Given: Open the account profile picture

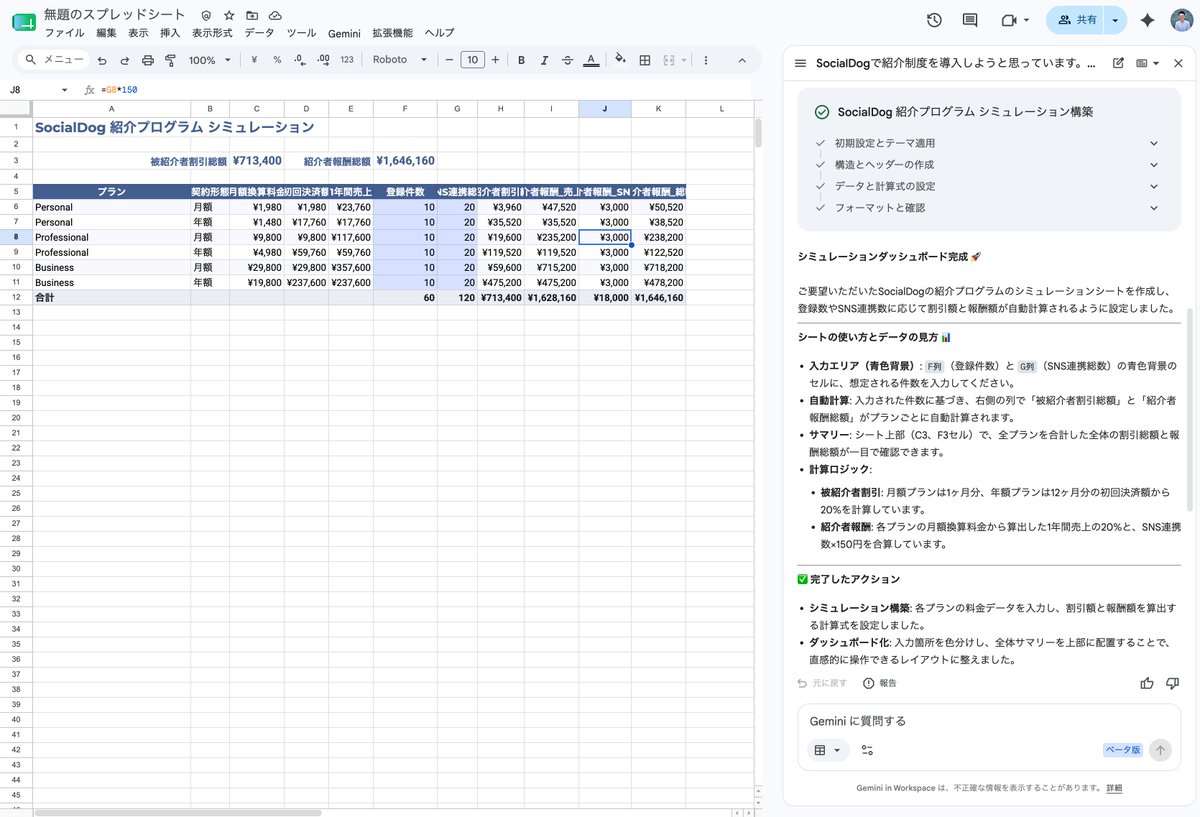Looking at the screenshot, I should pos(1181,20).
